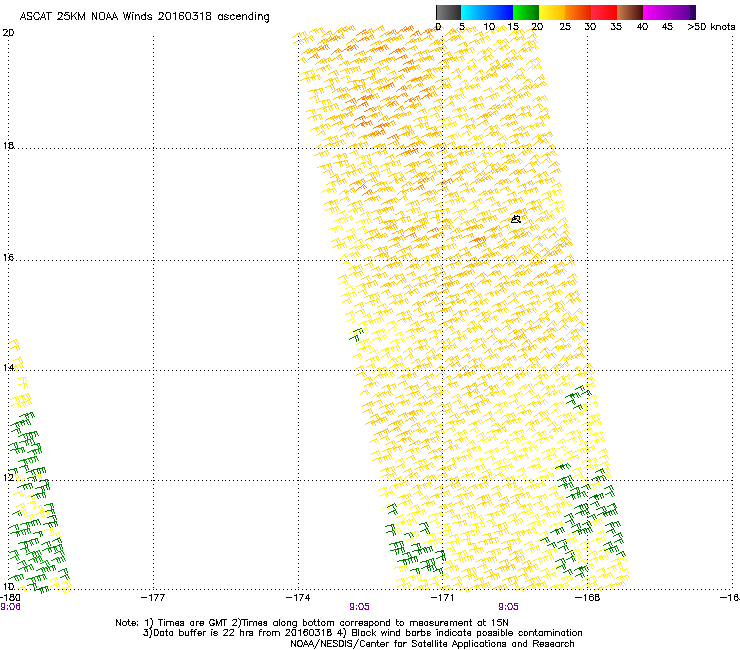Click the longitude axis label '-174'
The width and height of the screenshot is (740, 650).
[x=298, y=597]
